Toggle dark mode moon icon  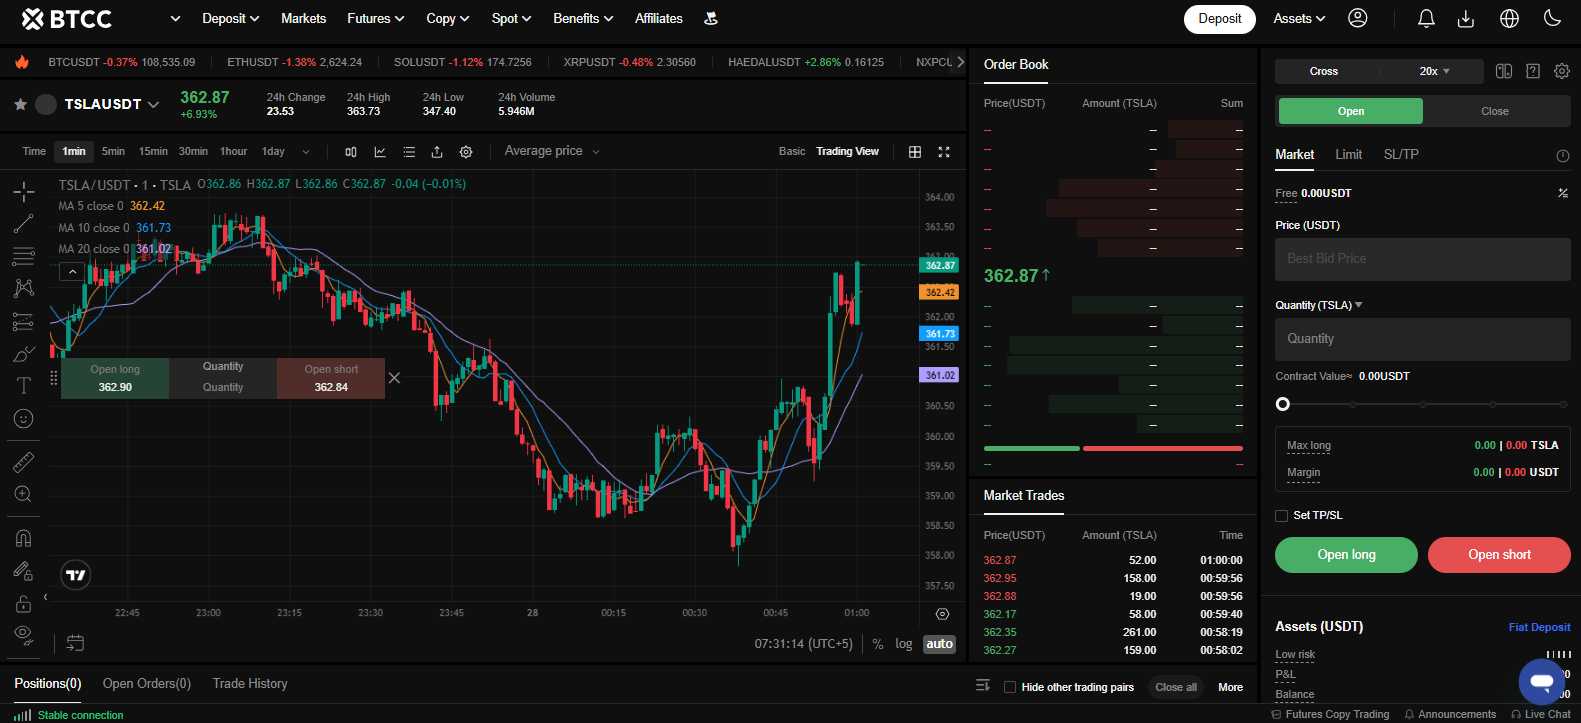point(1553,18)
